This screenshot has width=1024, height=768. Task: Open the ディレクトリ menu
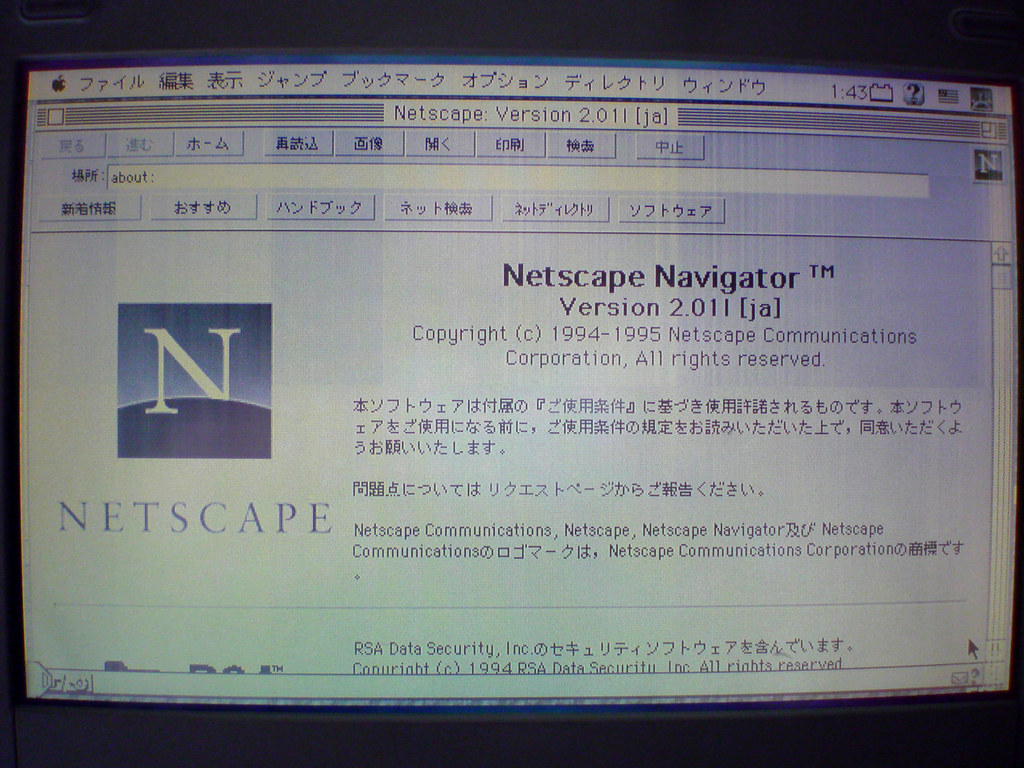point(615,83)
